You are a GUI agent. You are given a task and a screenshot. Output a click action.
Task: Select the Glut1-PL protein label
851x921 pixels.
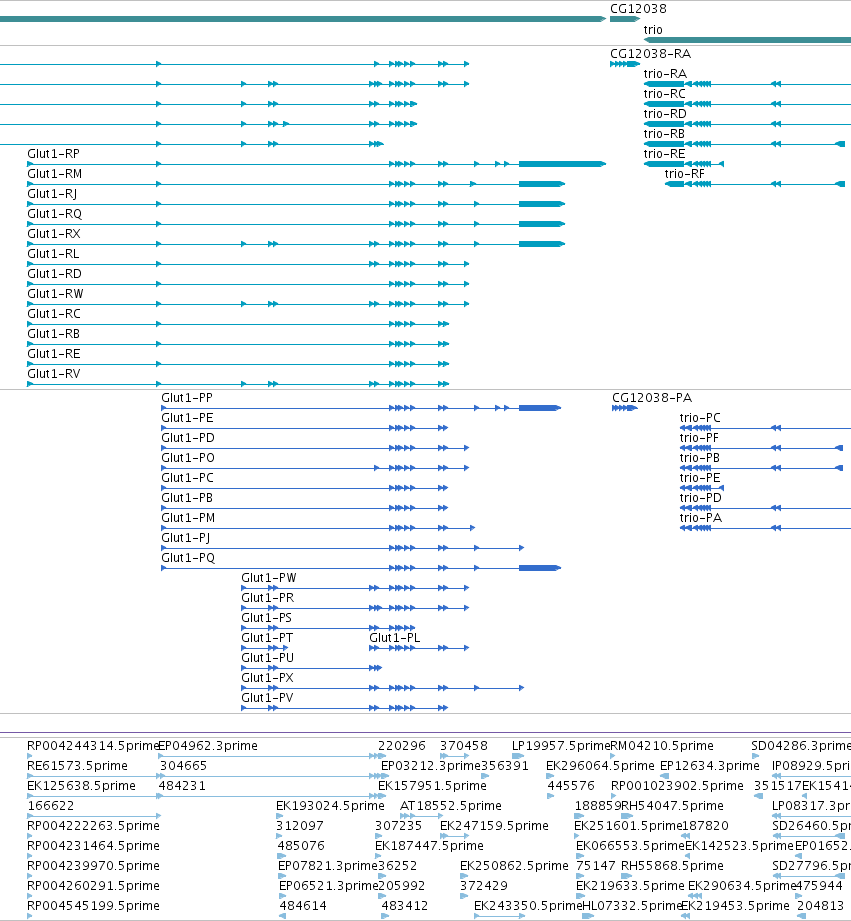tap(395, 637)
